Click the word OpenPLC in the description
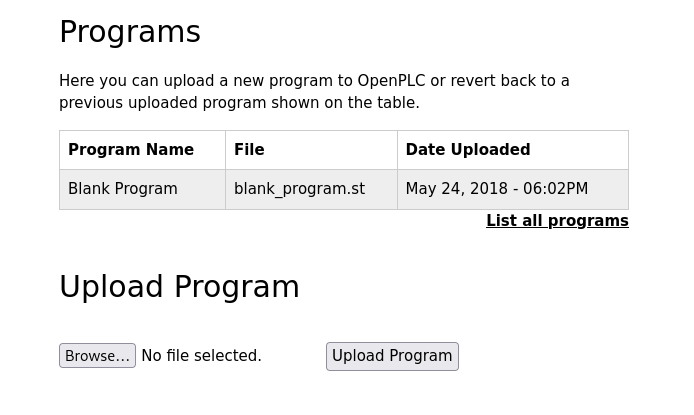 [x=391, y=81]
